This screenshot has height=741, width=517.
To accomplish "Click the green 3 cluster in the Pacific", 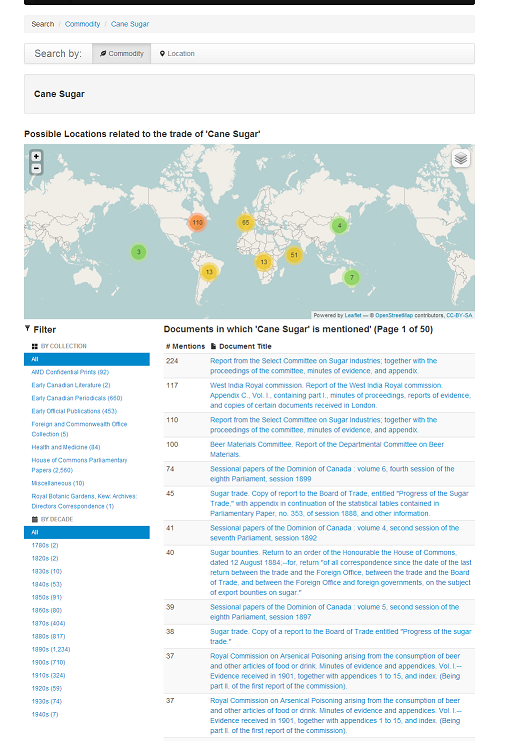I will tap(138, 252).
